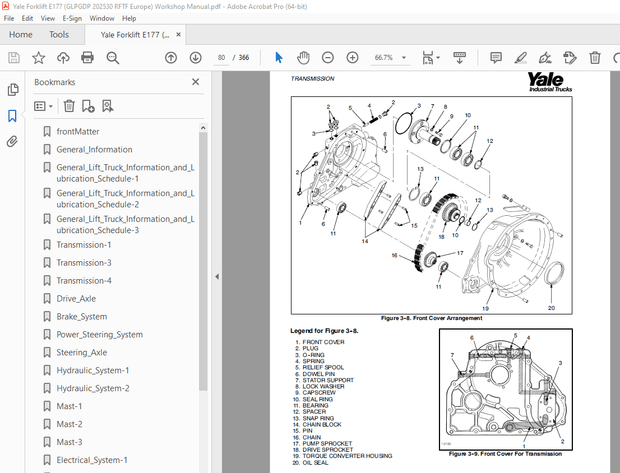Viewport: 620px width, 473px height.
Task: Click the scrolling mode icon
Action: coord(459,58)
